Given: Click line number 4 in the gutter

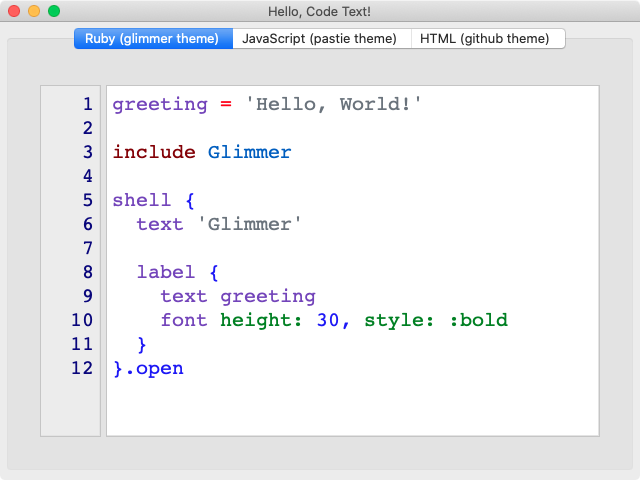Looking at the screenshot, I should (88, 176).
